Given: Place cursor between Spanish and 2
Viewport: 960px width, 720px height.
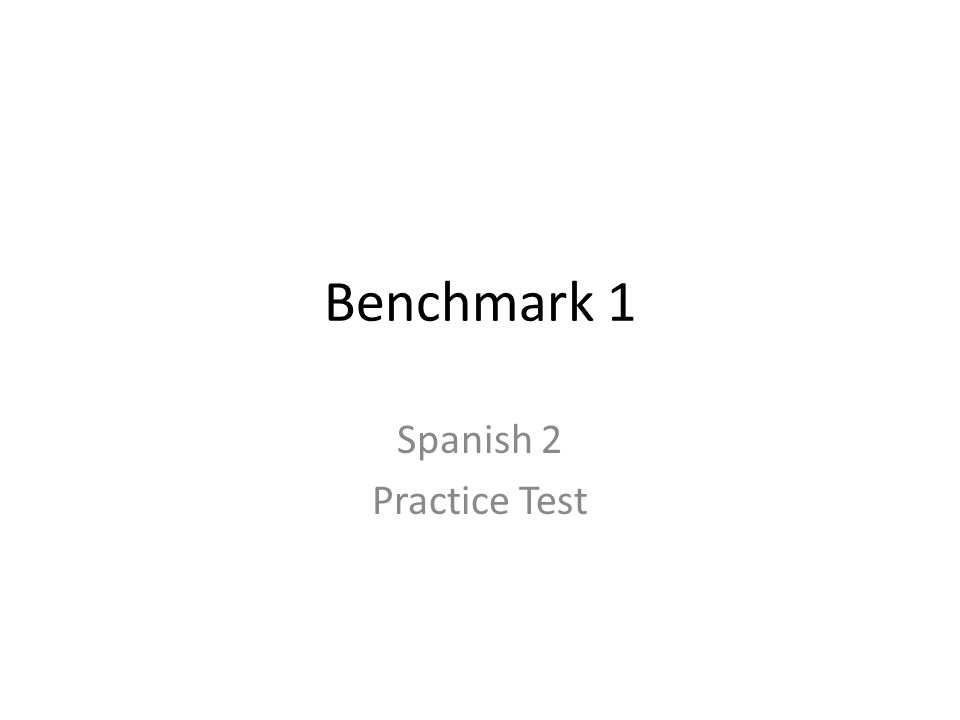Looking at the screenshot, I should [537, 441].
